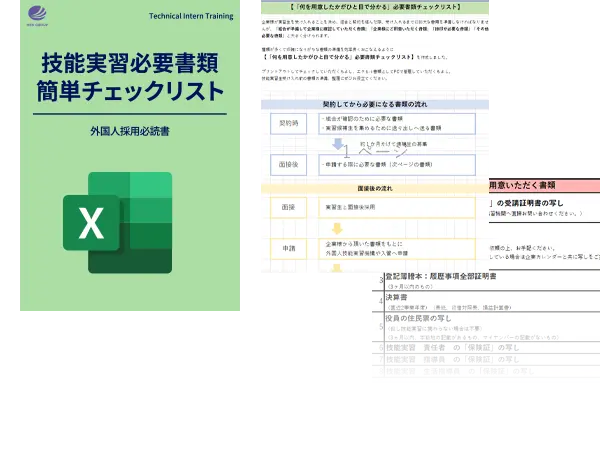Click the large Excel icon on the cover
Screen dimensions: 600x468
117,223
